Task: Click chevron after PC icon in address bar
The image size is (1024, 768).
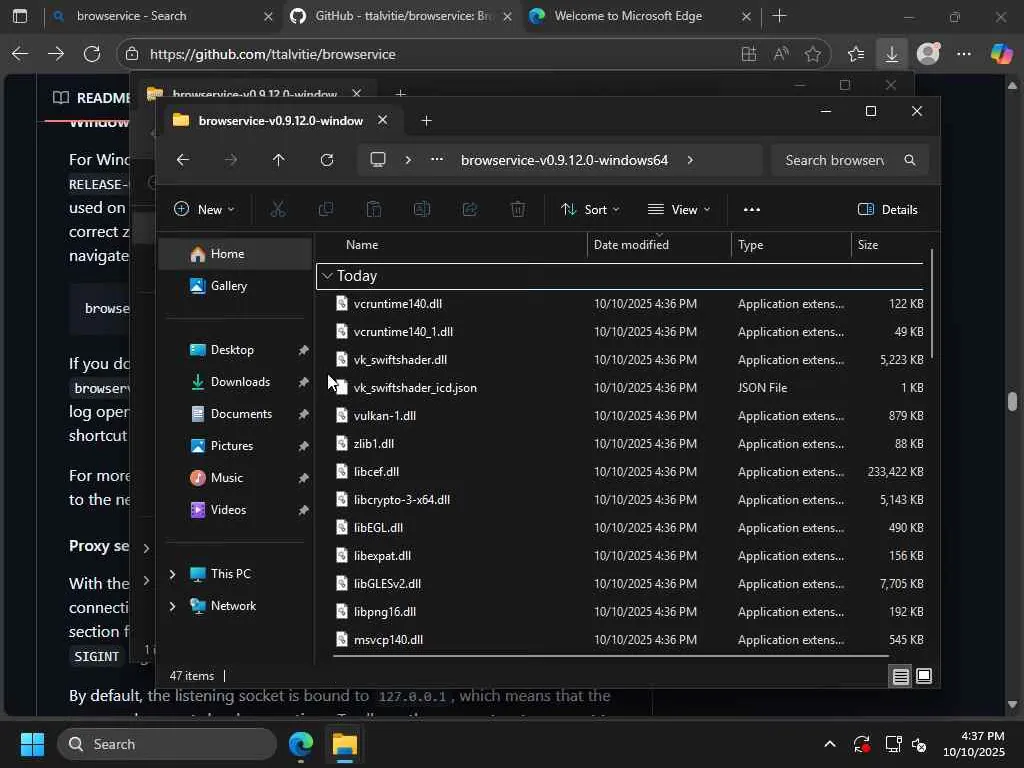Action: click(408, 160)
